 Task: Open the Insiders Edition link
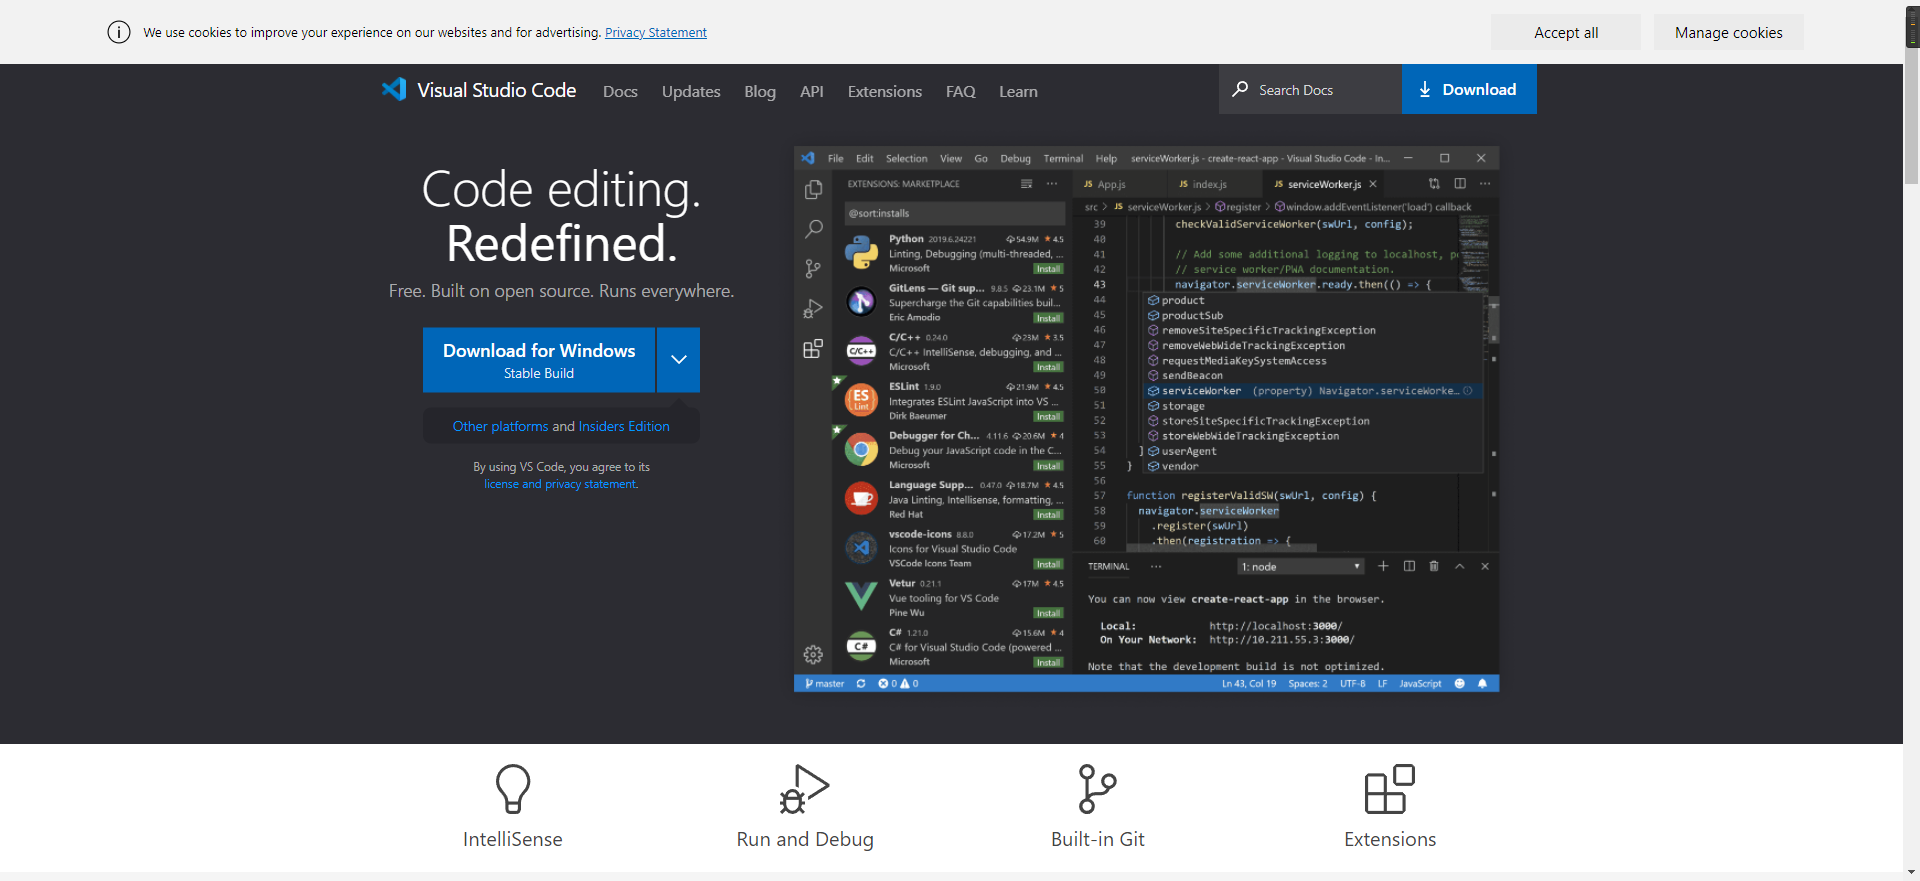624,426
